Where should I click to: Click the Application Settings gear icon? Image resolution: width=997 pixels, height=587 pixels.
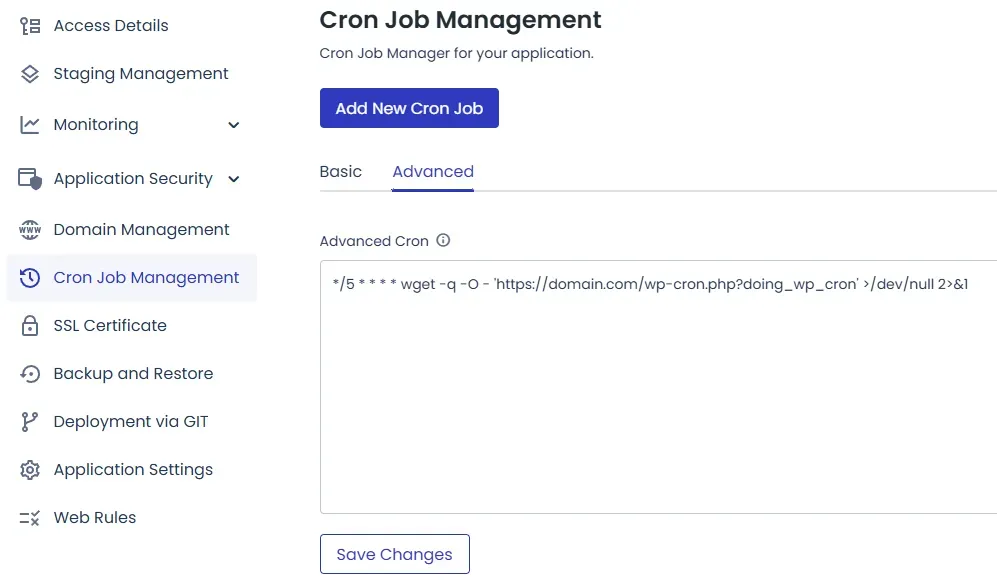pyautogui.click(x=30, y=470)
